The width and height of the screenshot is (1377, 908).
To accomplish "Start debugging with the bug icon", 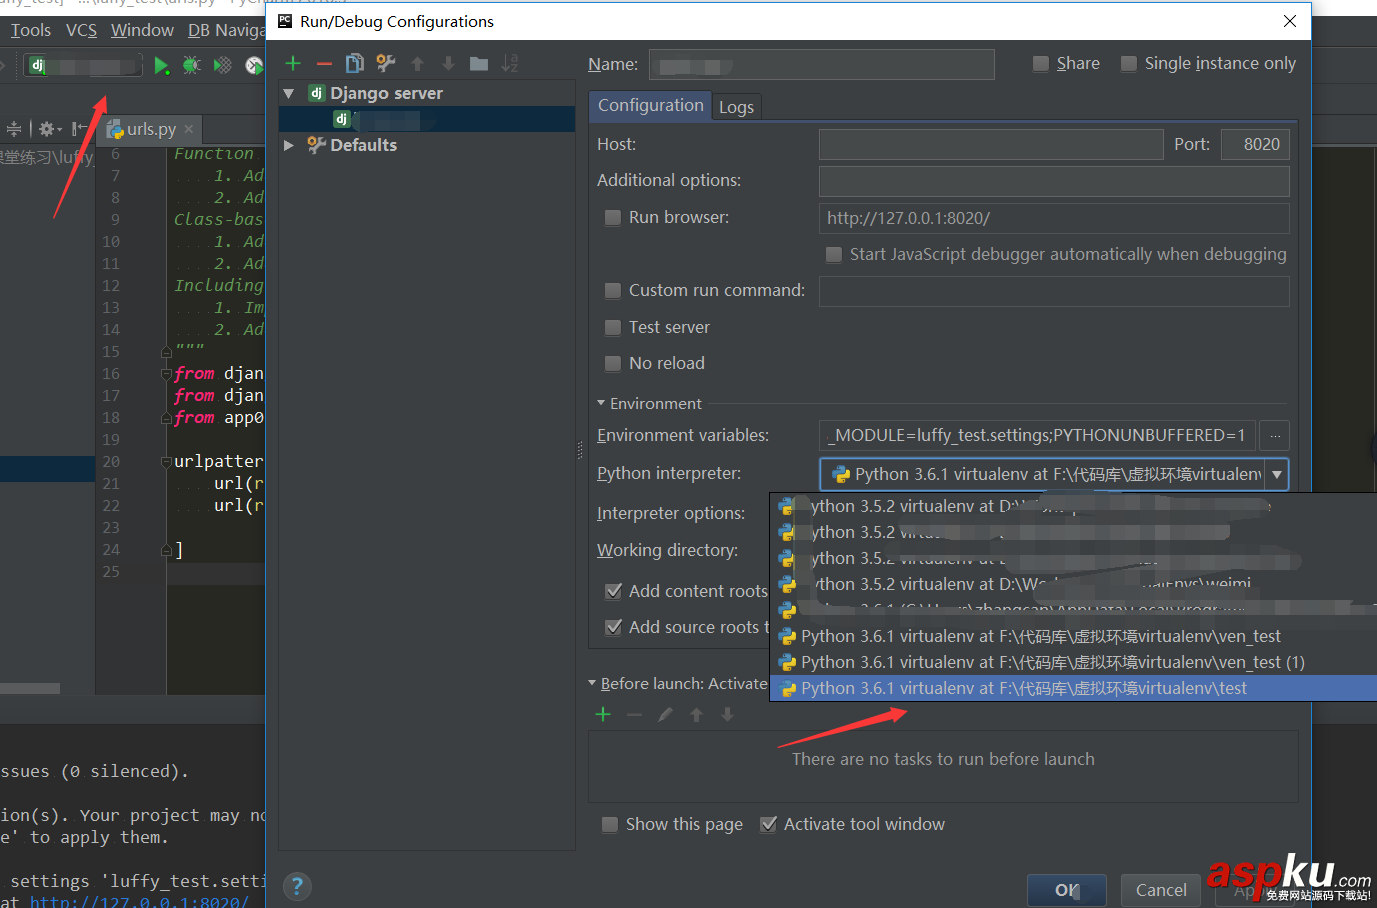I will click(191, 66).
